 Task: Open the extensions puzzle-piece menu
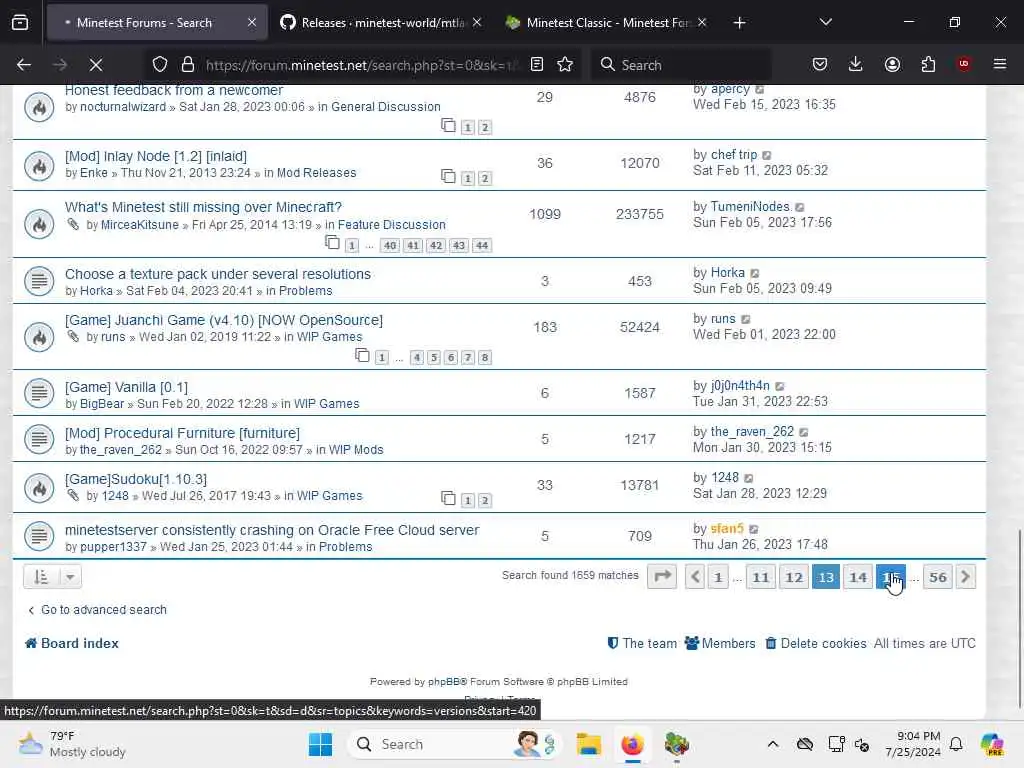coord(928,65)
